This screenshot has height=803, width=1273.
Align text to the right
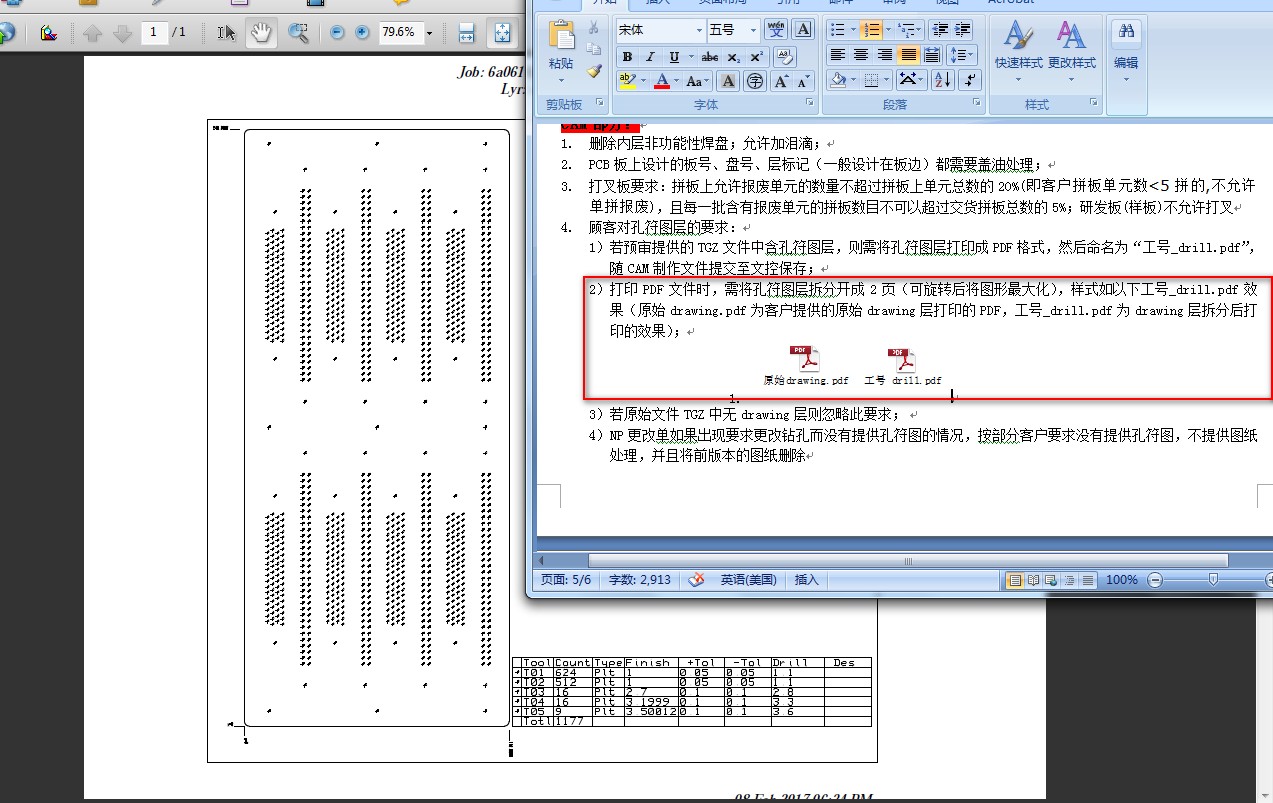pos(885,55)
